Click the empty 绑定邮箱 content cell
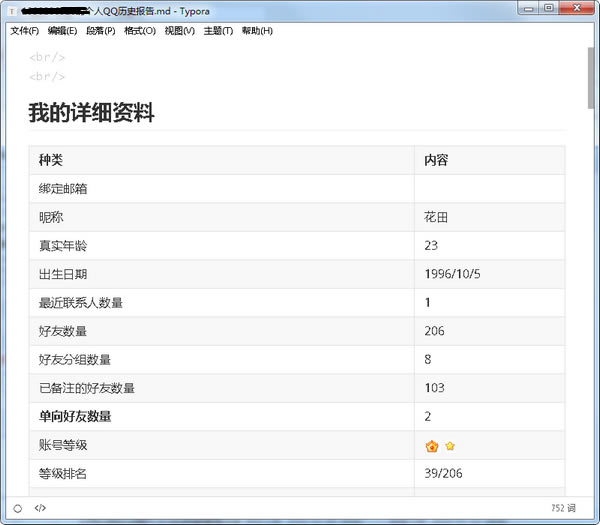Viewport: 600px width, 525px height. coord(489,189)
